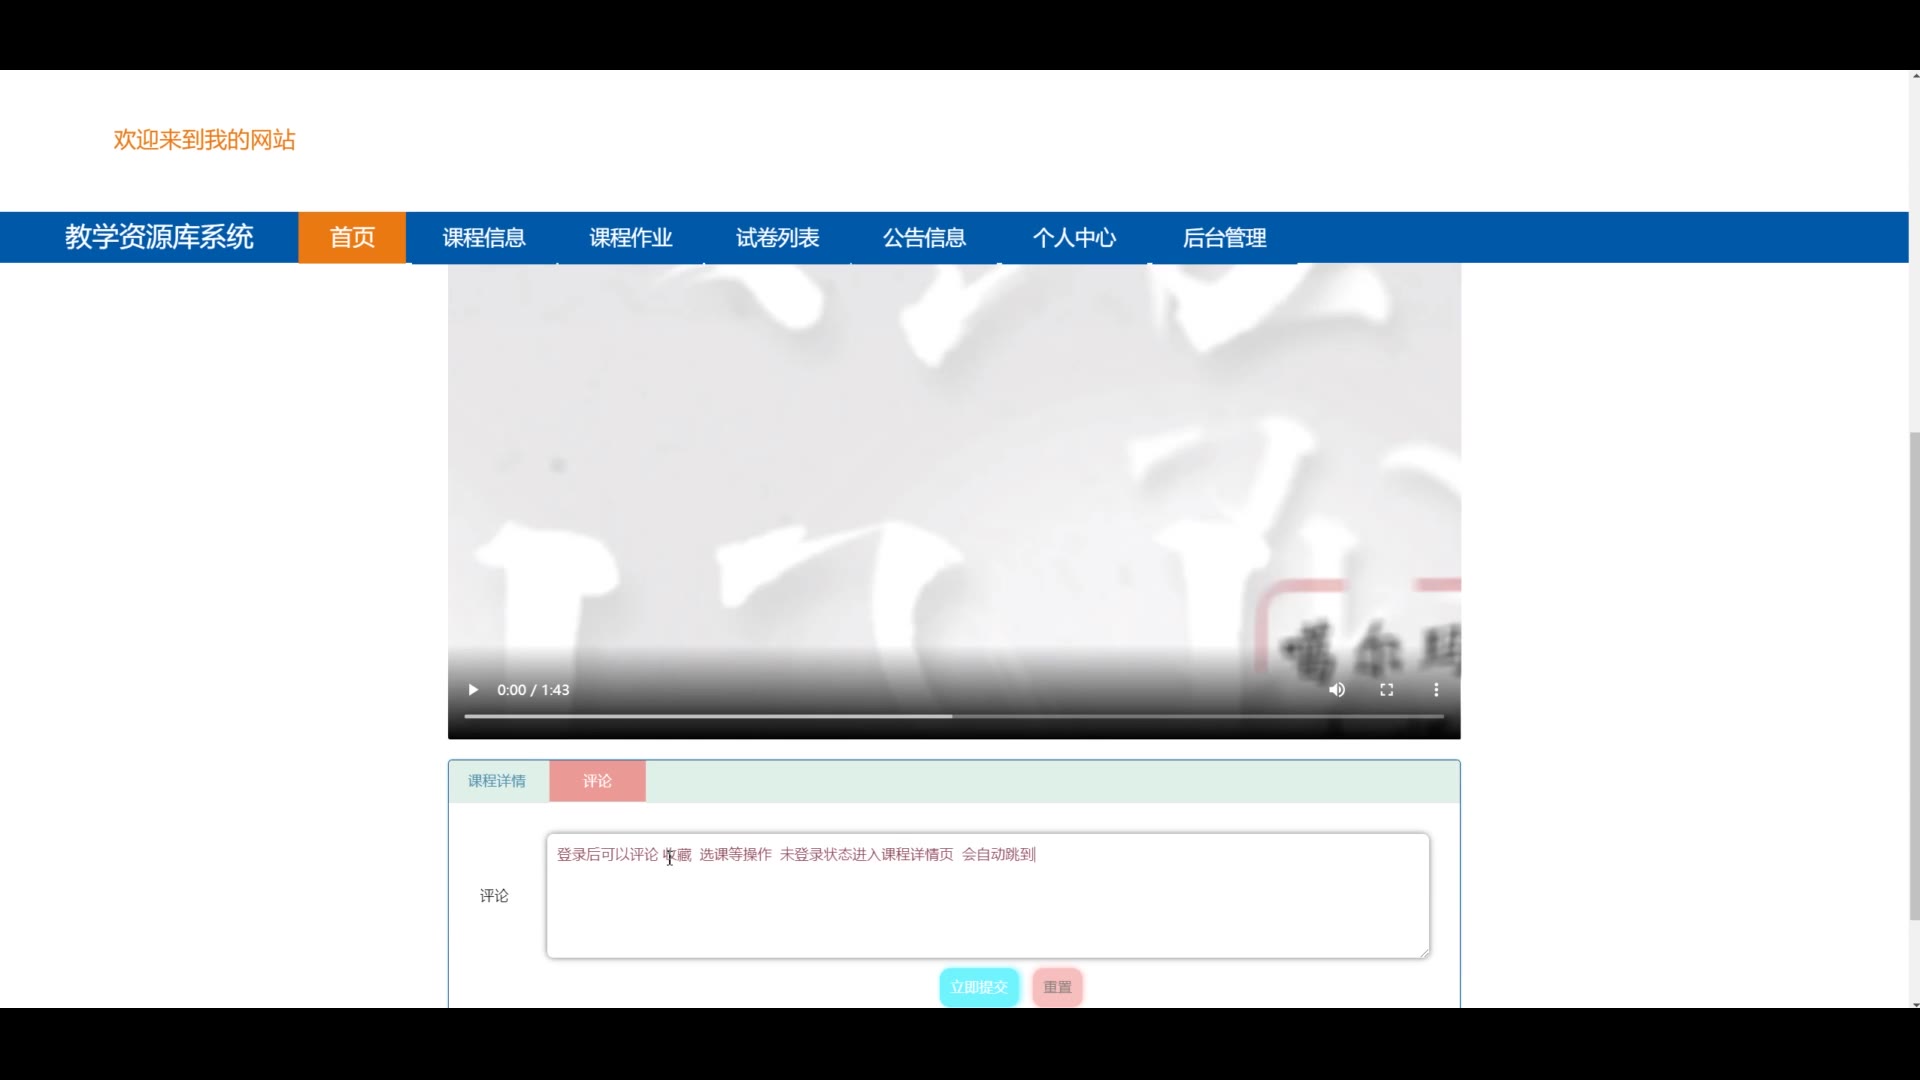
Task: Enter video fullscreen mode
Action: point(1386,690)
